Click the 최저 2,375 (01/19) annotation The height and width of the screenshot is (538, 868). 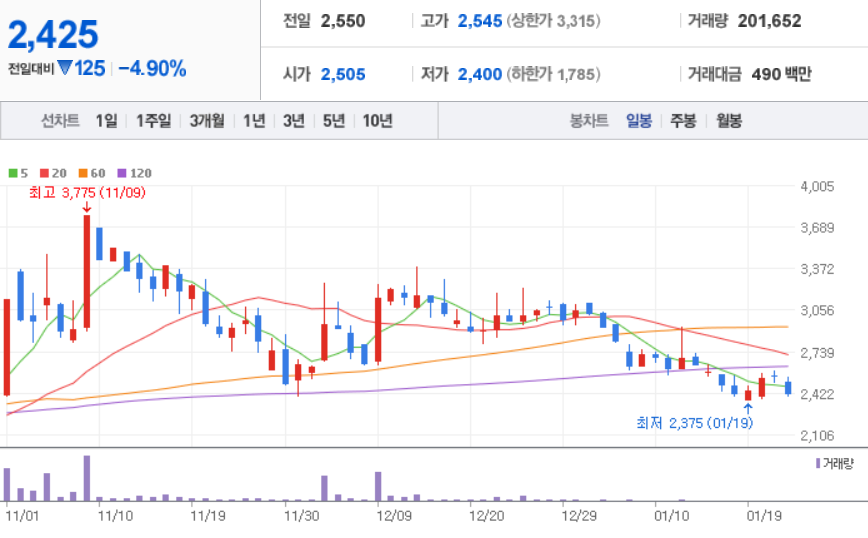(x=695, y=423)
